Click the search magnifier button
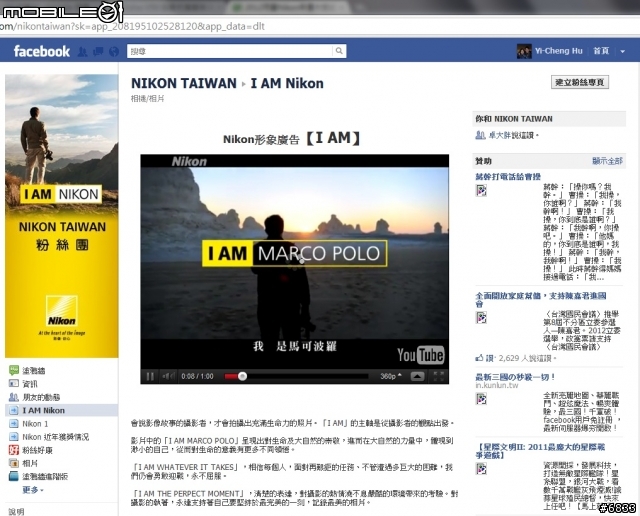640x516 pixels. pyautogui.click(x=339, y=51)
